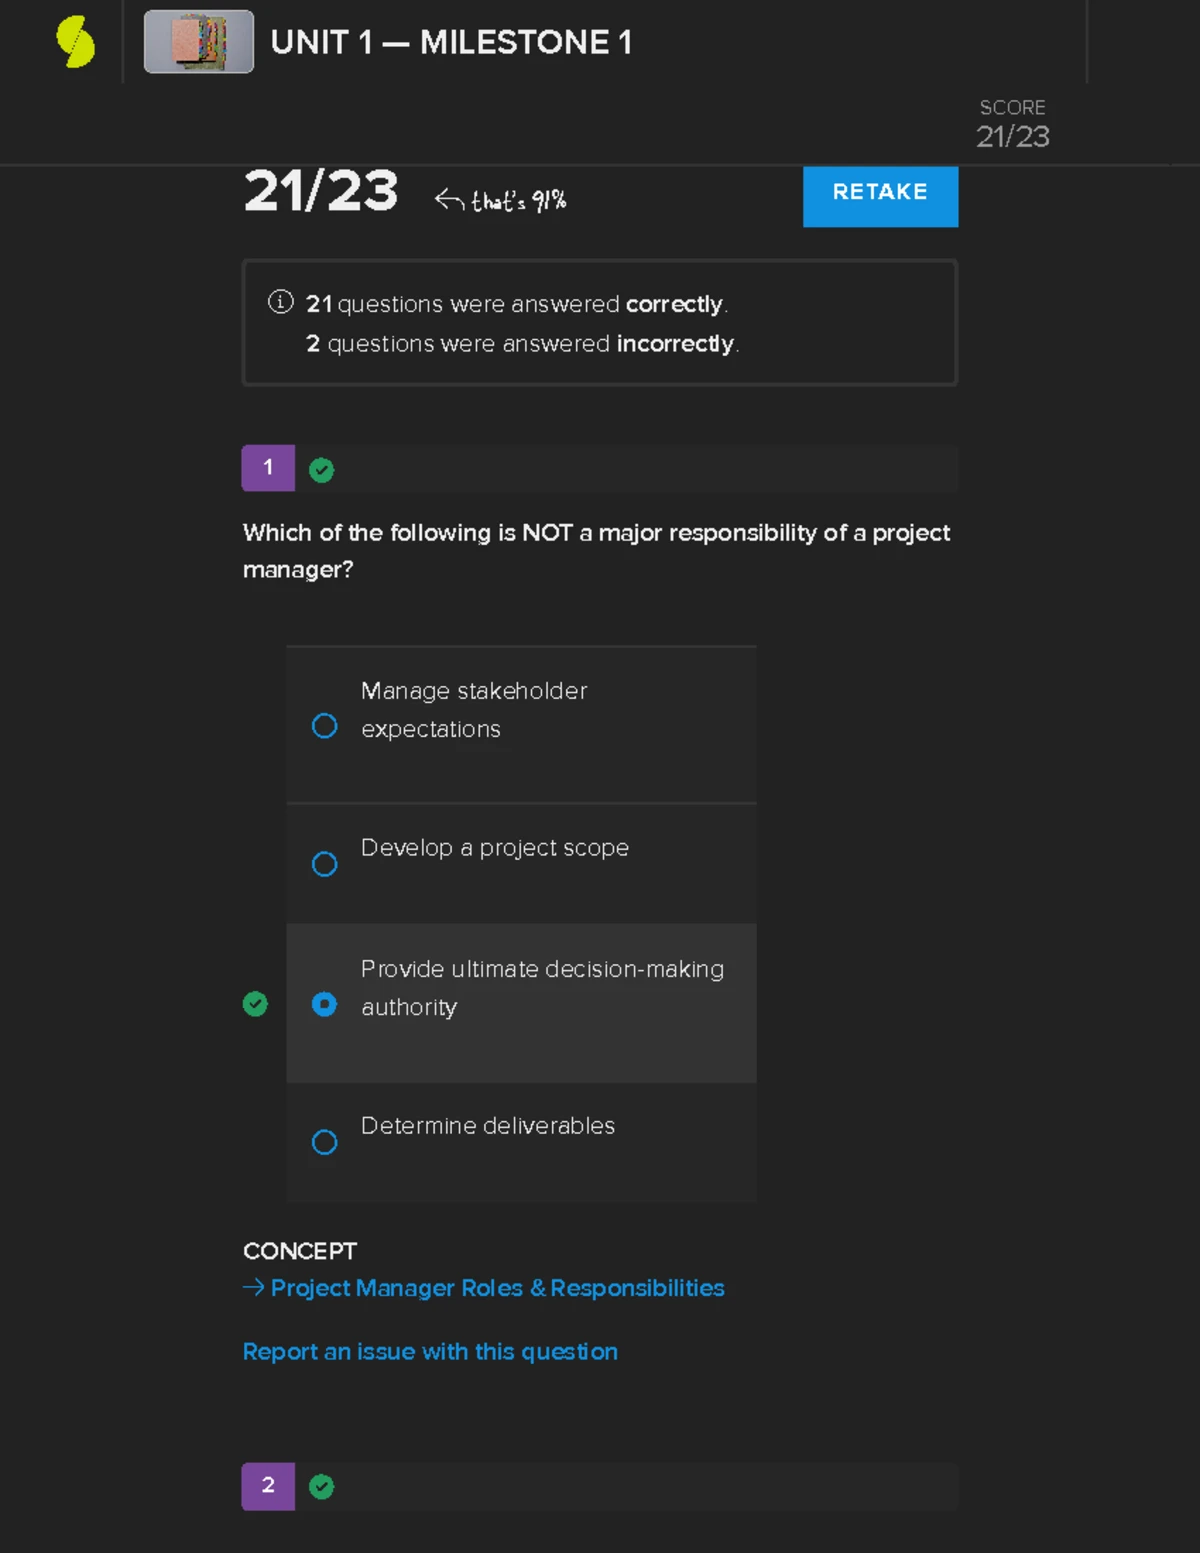Click the 21/23 score text
This screenshot has height=1553, width=1200.
pos(320,192)
